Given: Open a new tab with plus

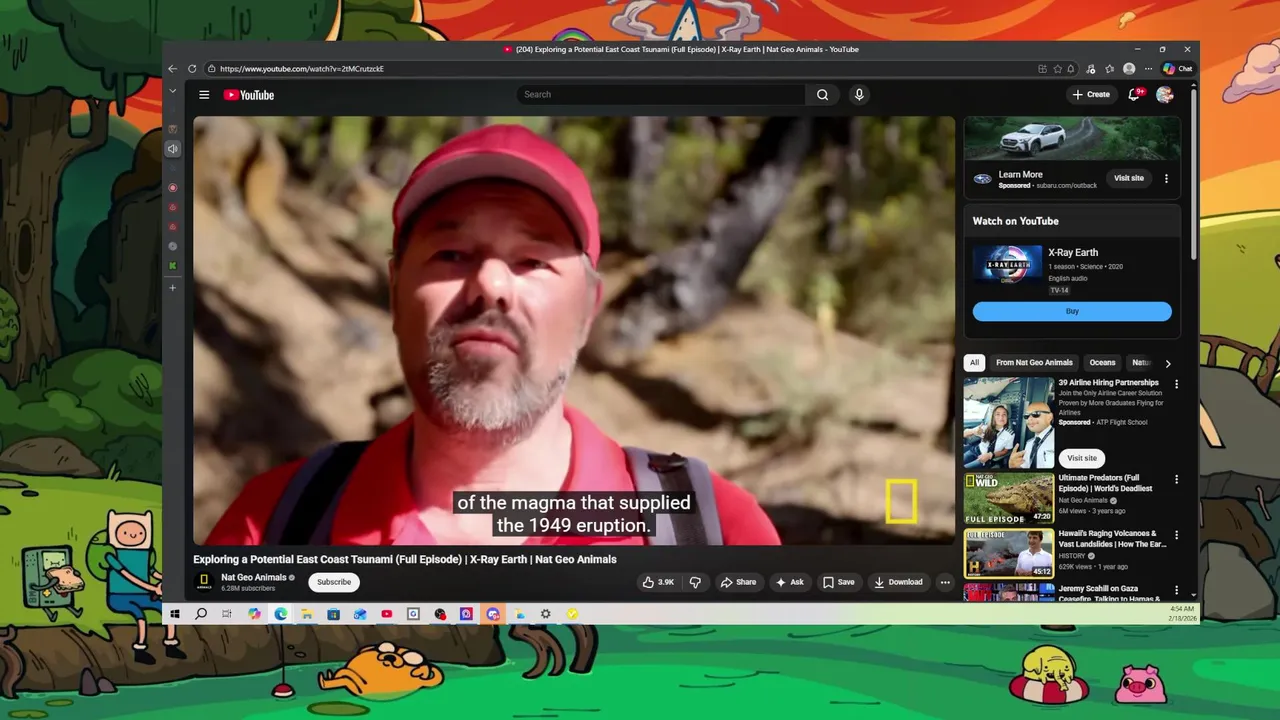Looking at the screenshot, I should (172, 288).
